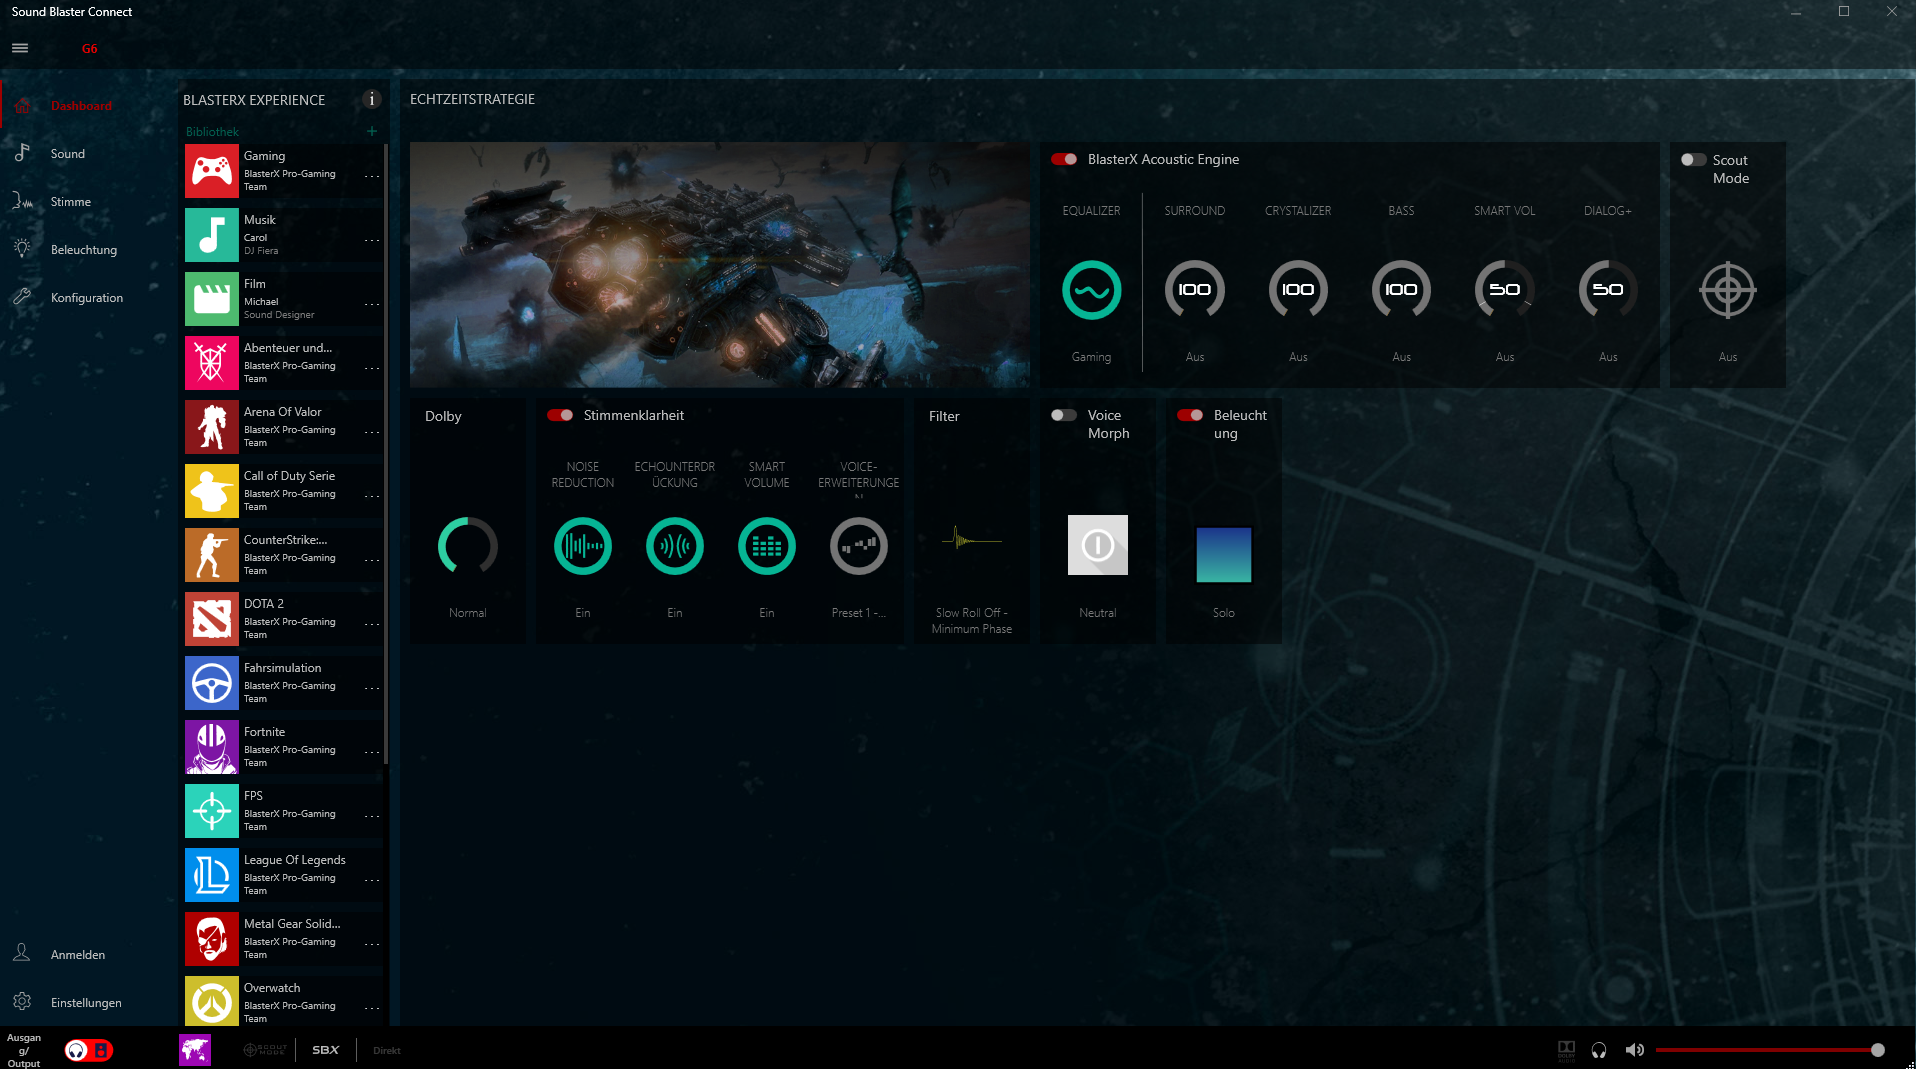Toggle the Stimmenklarheit switch
The width and height of the screenshot is (1916, 1069).
pos(560,415)
